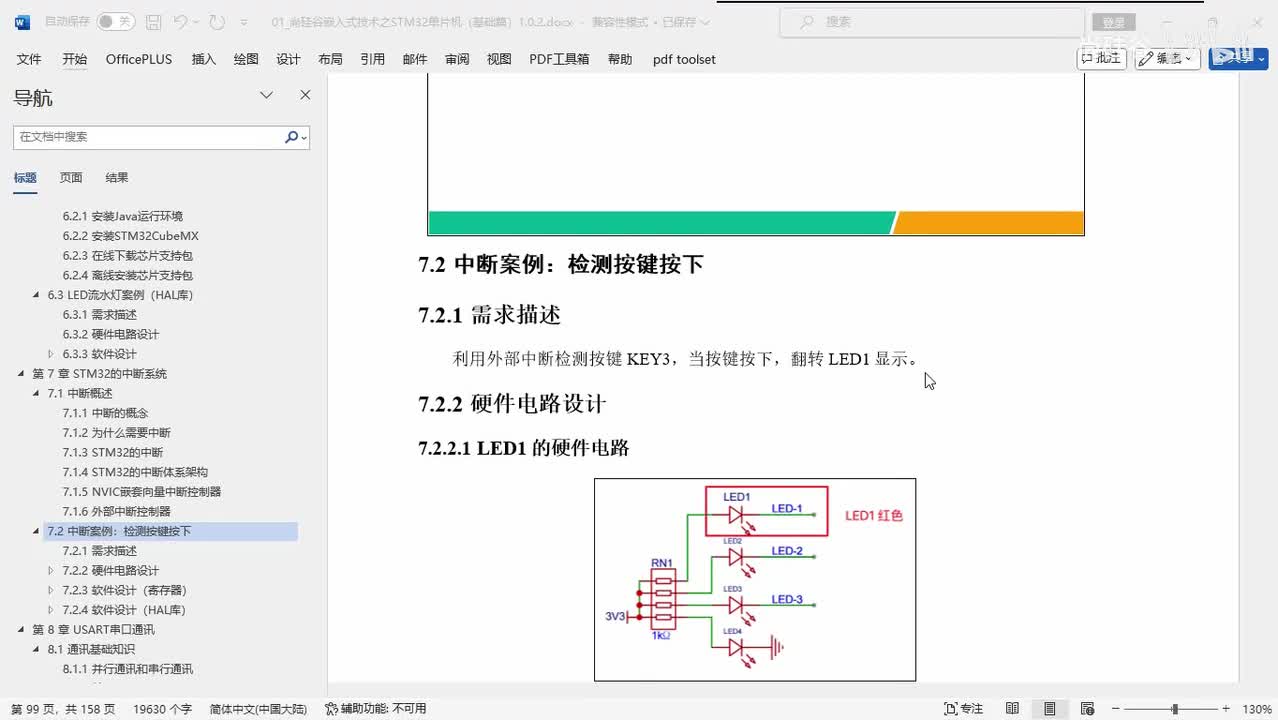Click the Save disk icon

(x=153, y=21)
